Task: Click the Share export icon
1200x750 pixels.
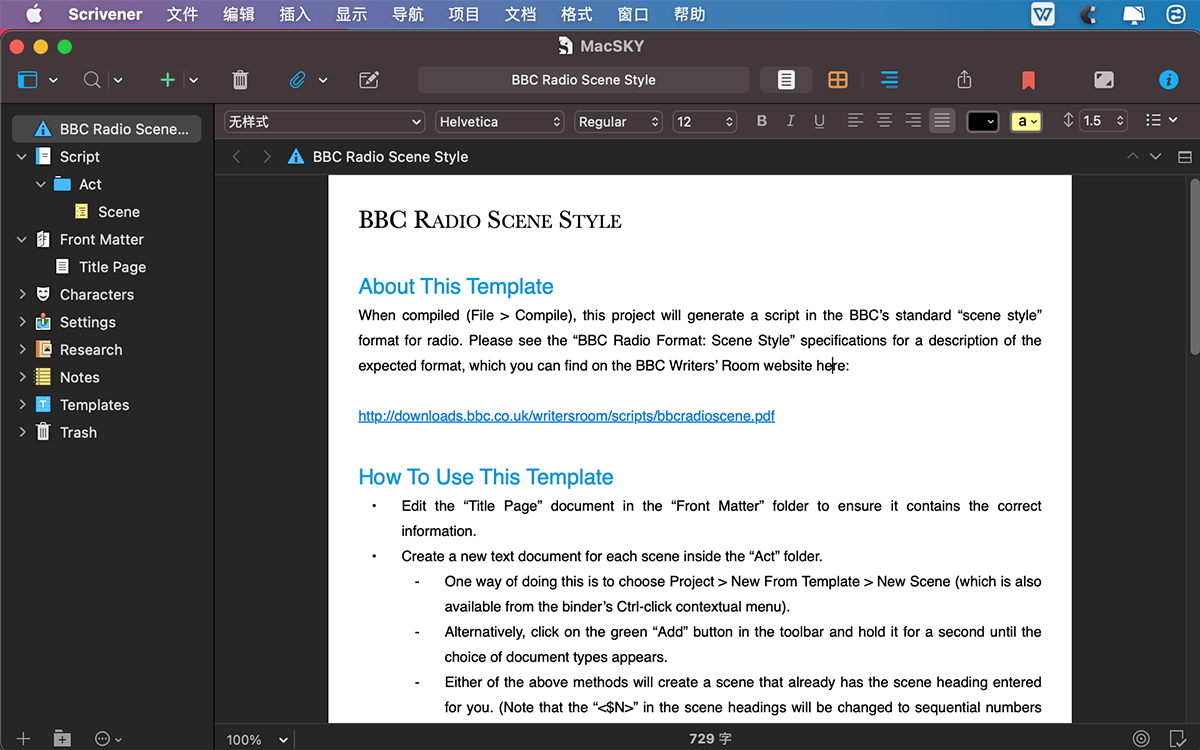Action: pyautogui.click(x=964, y=80)
